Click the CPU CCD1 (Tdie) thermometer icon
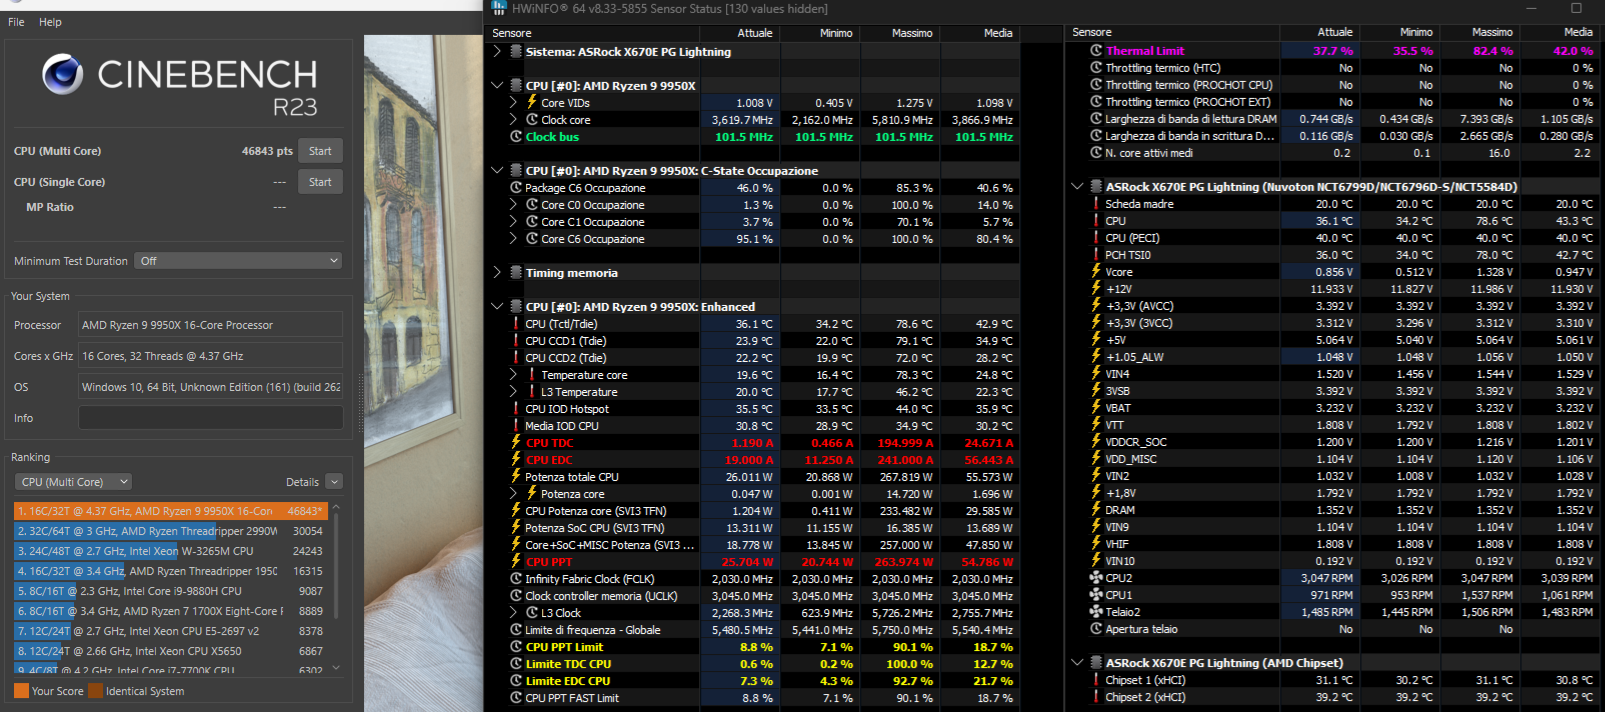Image resolution: width=1605 pixels, height=712 pixels. point(516,341)
